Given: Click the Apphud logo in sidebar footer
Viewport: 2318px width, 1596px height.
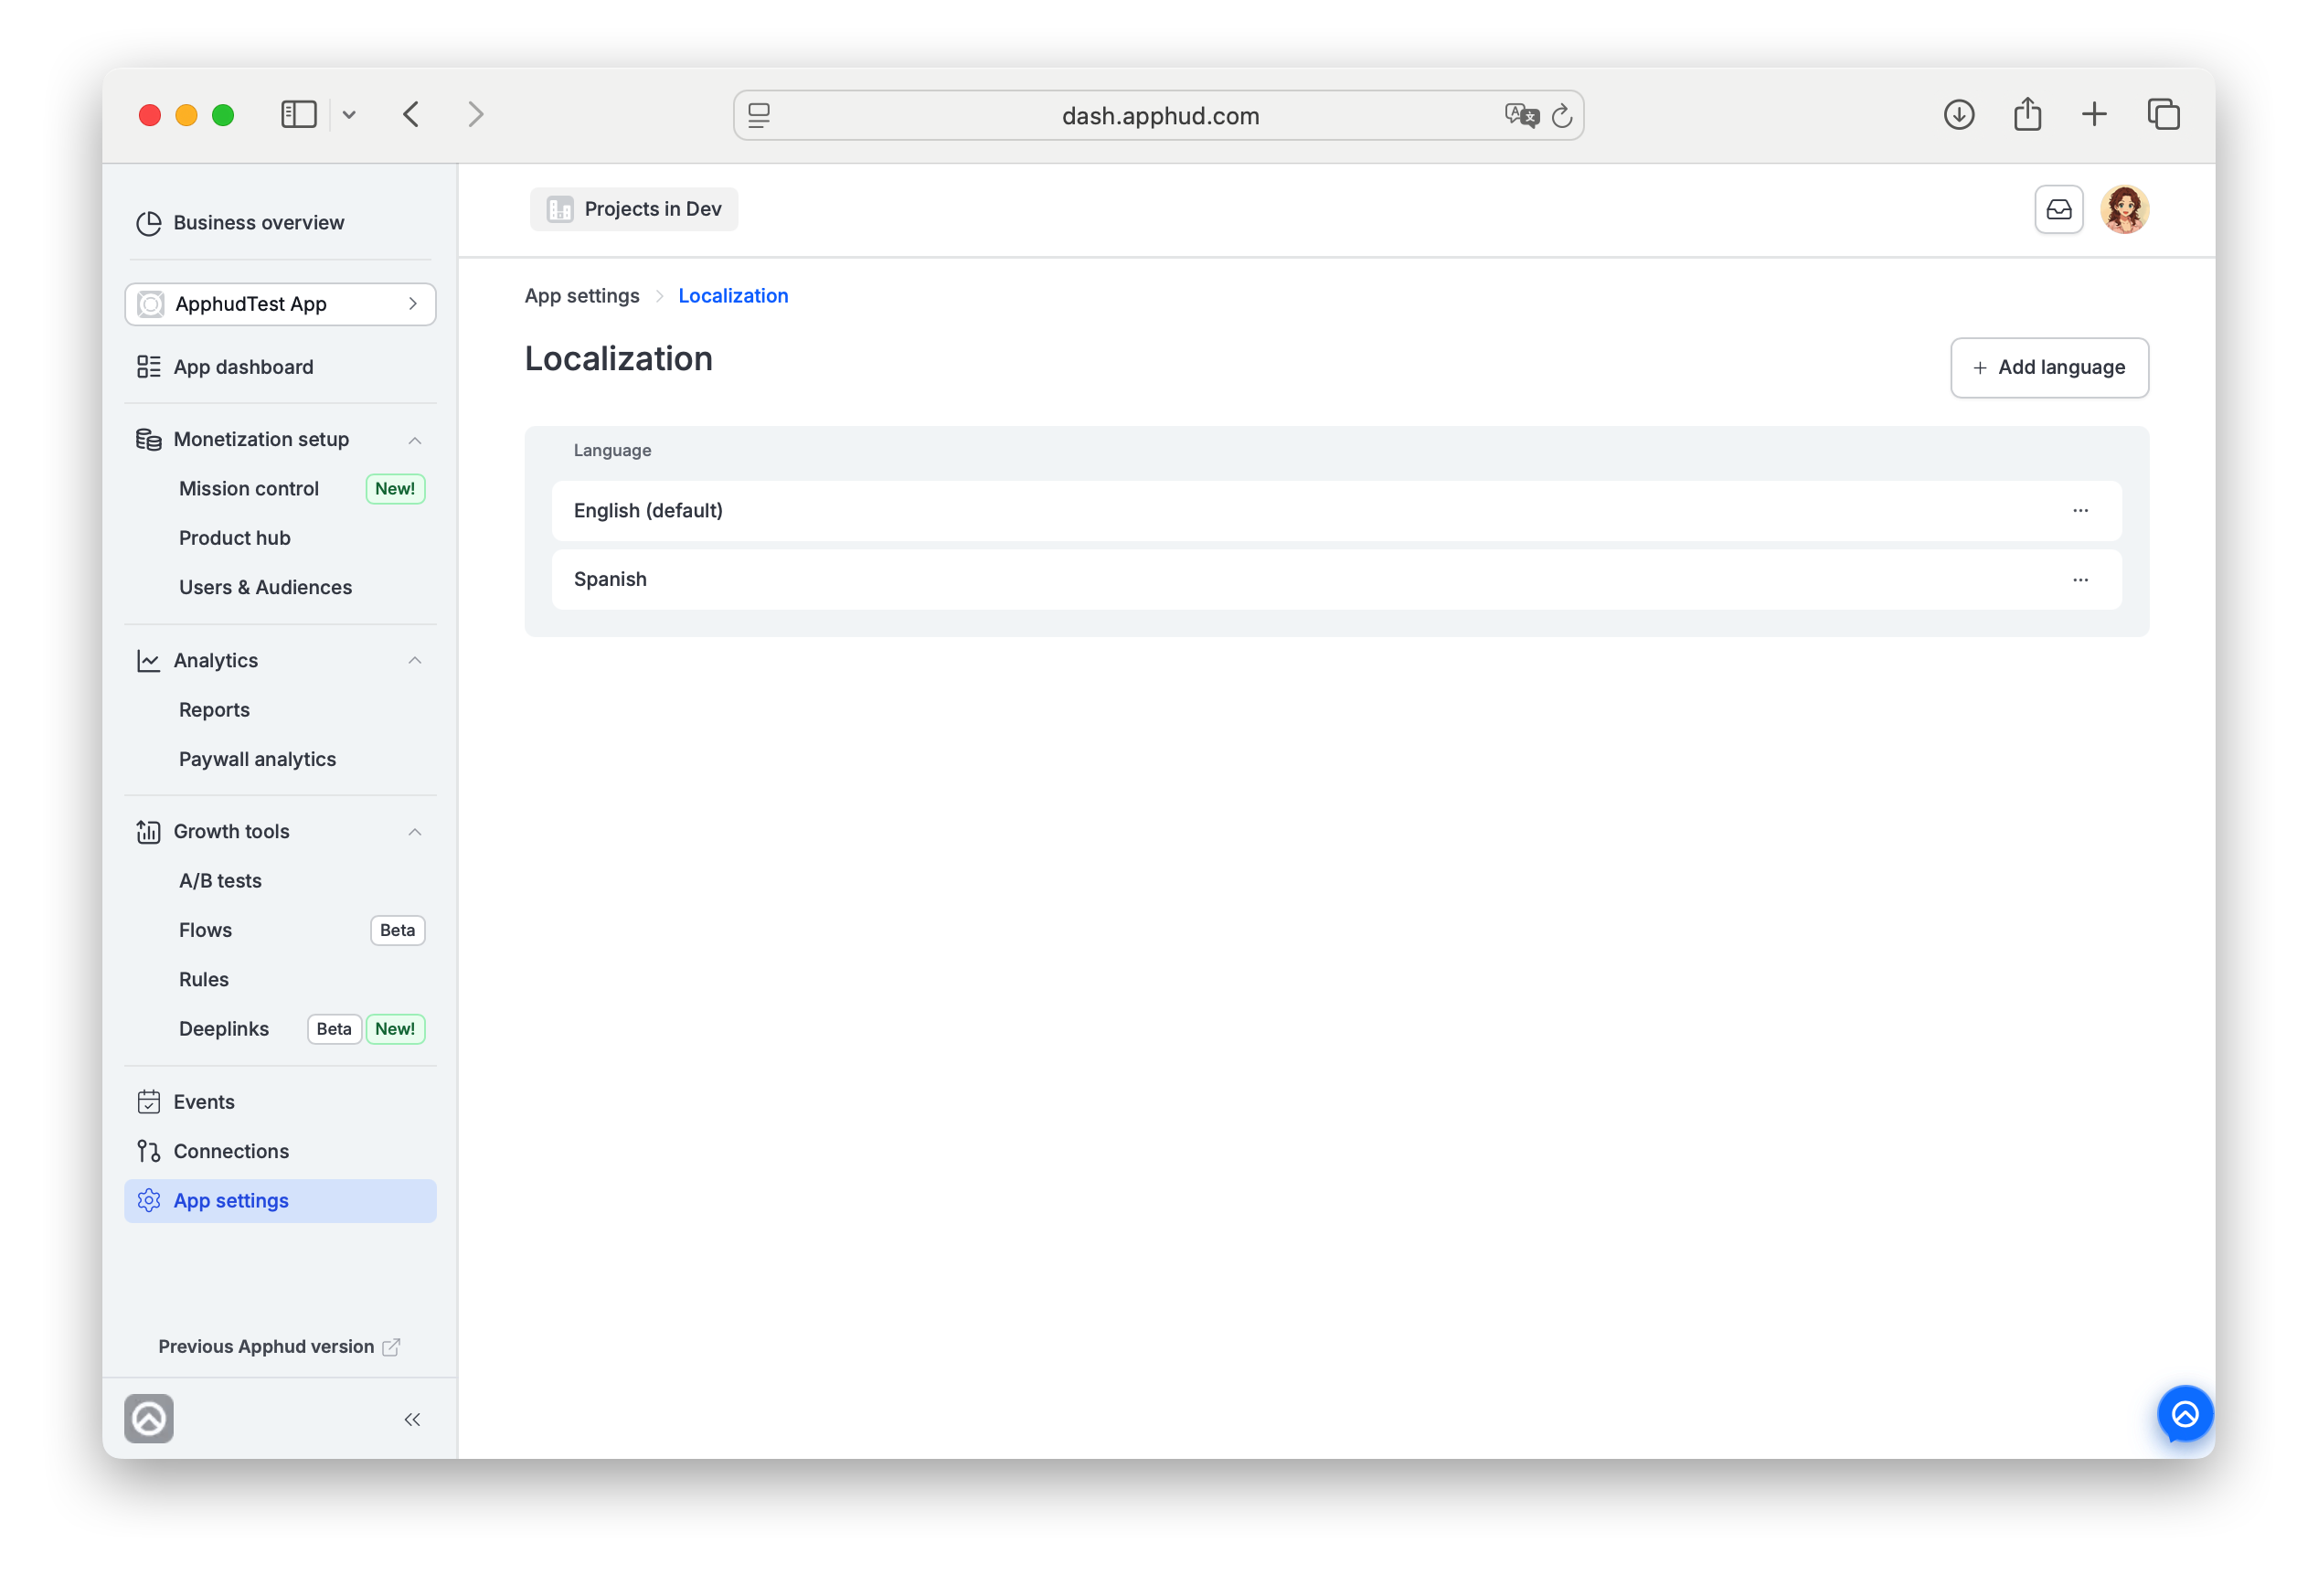Looking at the screenshot, I should pyautogui.click(x=149, y=1419).
